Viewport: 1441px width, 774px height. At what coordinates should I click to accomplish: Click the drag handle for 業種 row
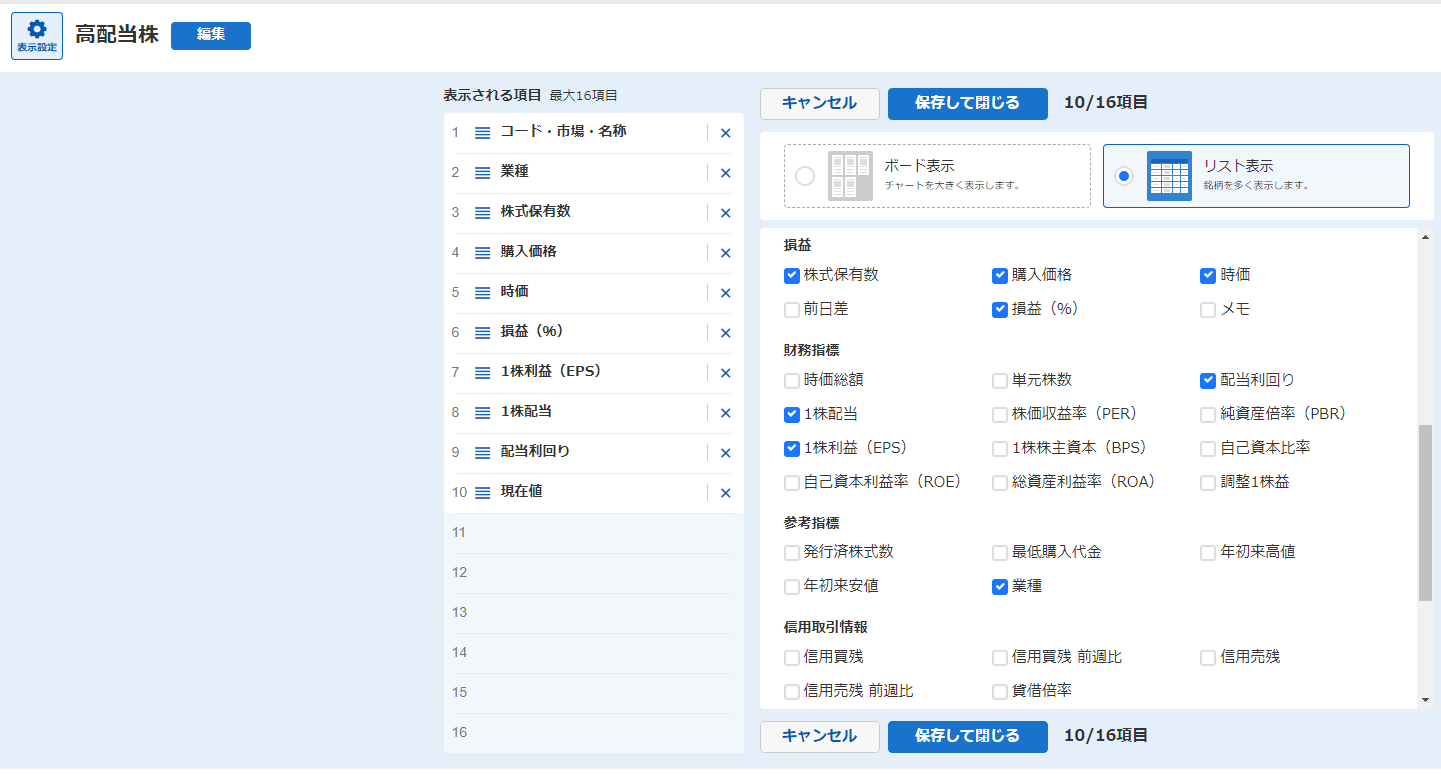click(482, 172)
